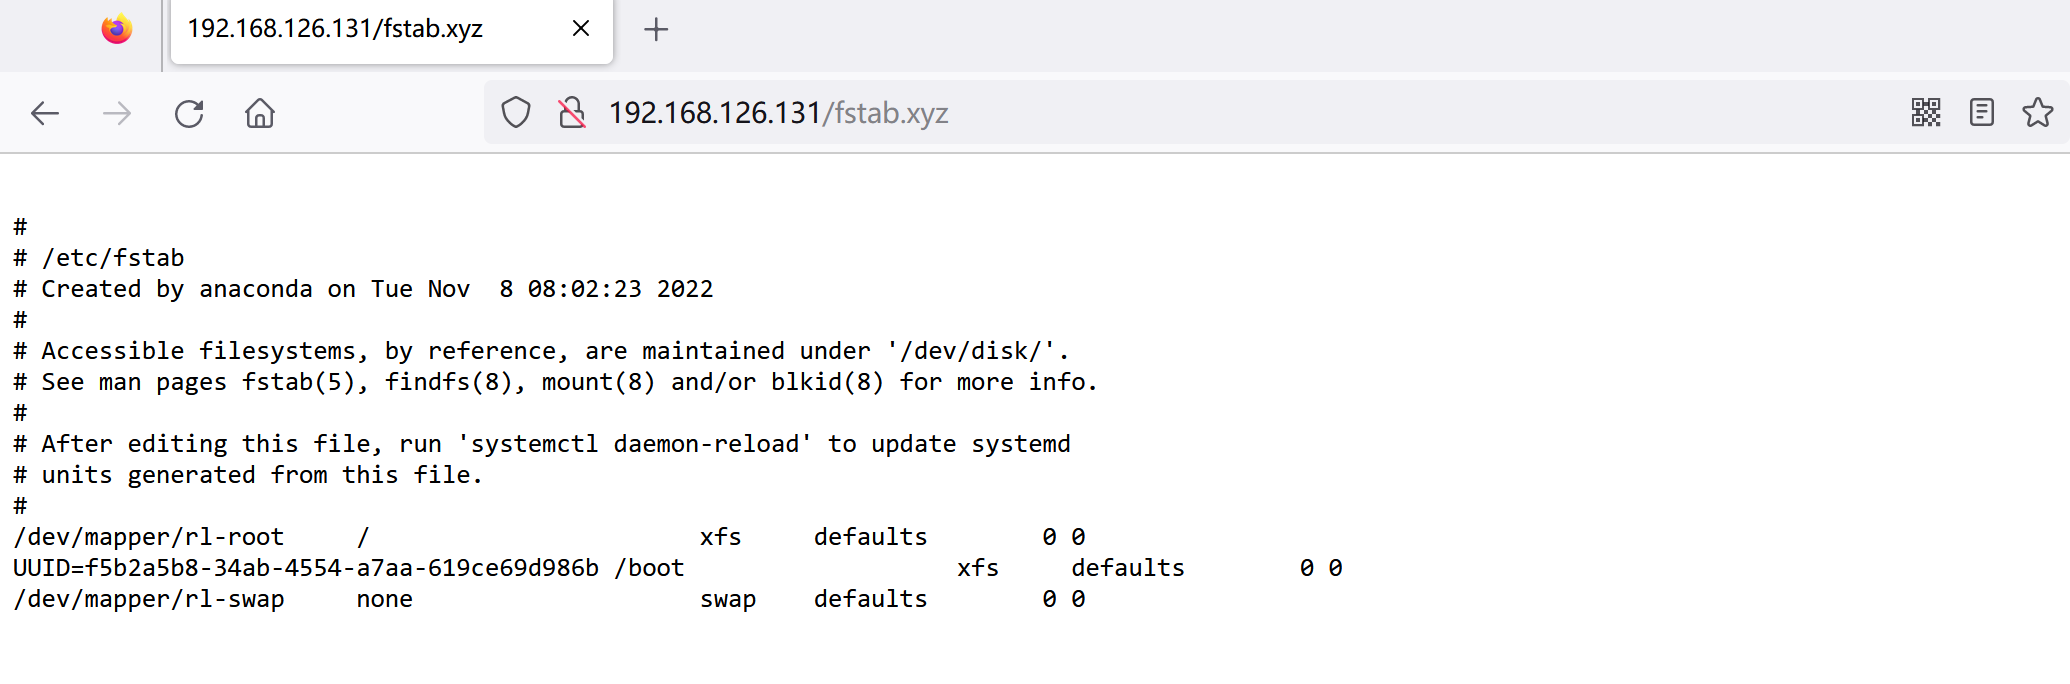
Task: Select the 192.168.126.131/fstab.xyz tab
Action: point(335,29)
